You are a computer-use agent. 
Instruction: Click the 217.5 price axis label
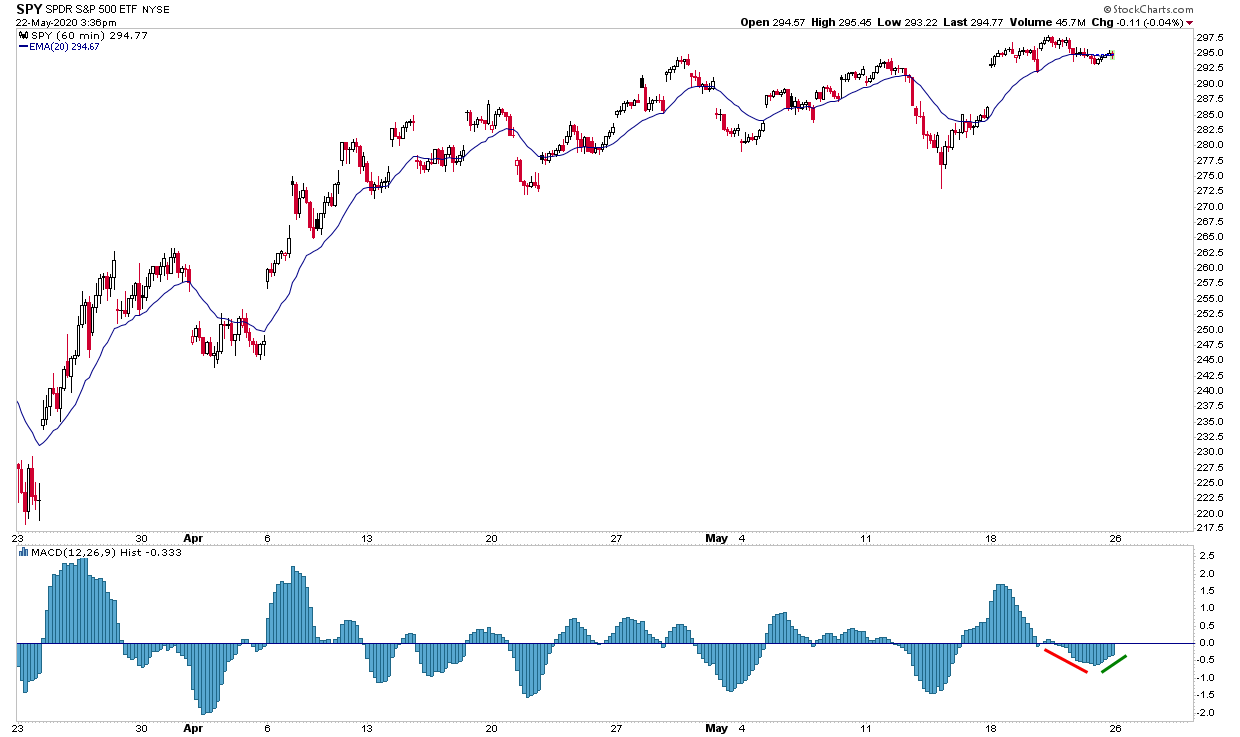(1210, 528)
